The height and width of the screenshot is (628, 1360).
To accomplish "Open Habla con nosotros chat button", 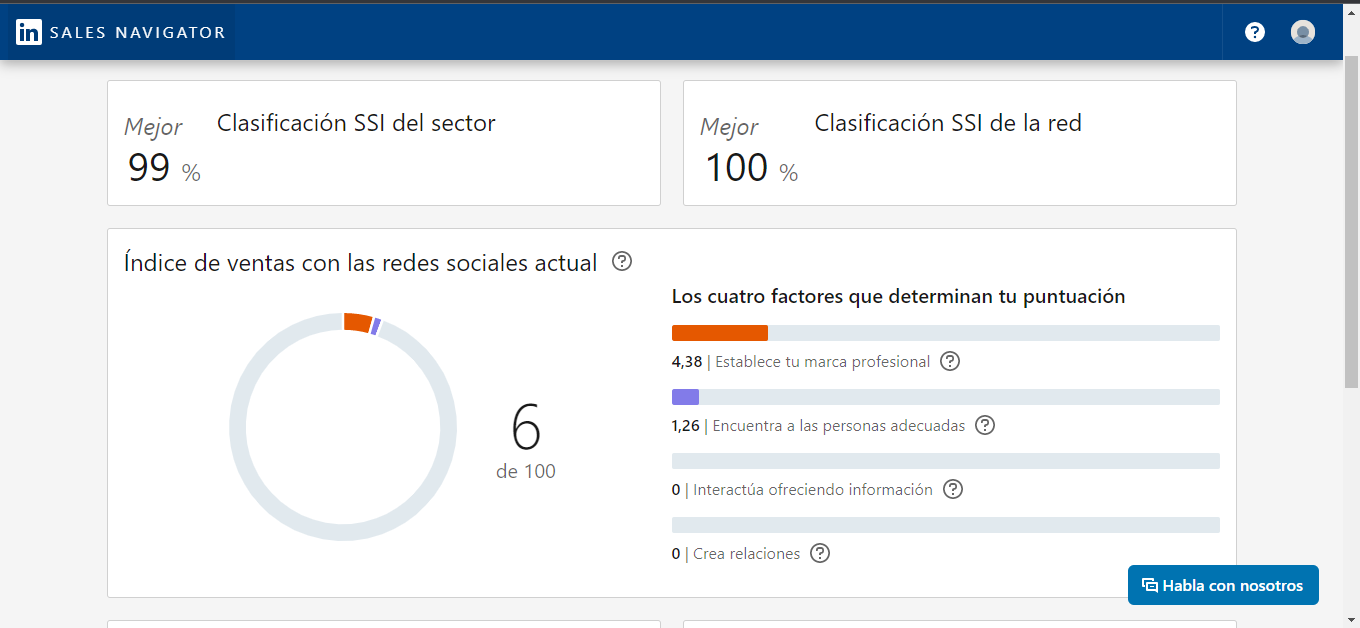I will click(1223, 585).
